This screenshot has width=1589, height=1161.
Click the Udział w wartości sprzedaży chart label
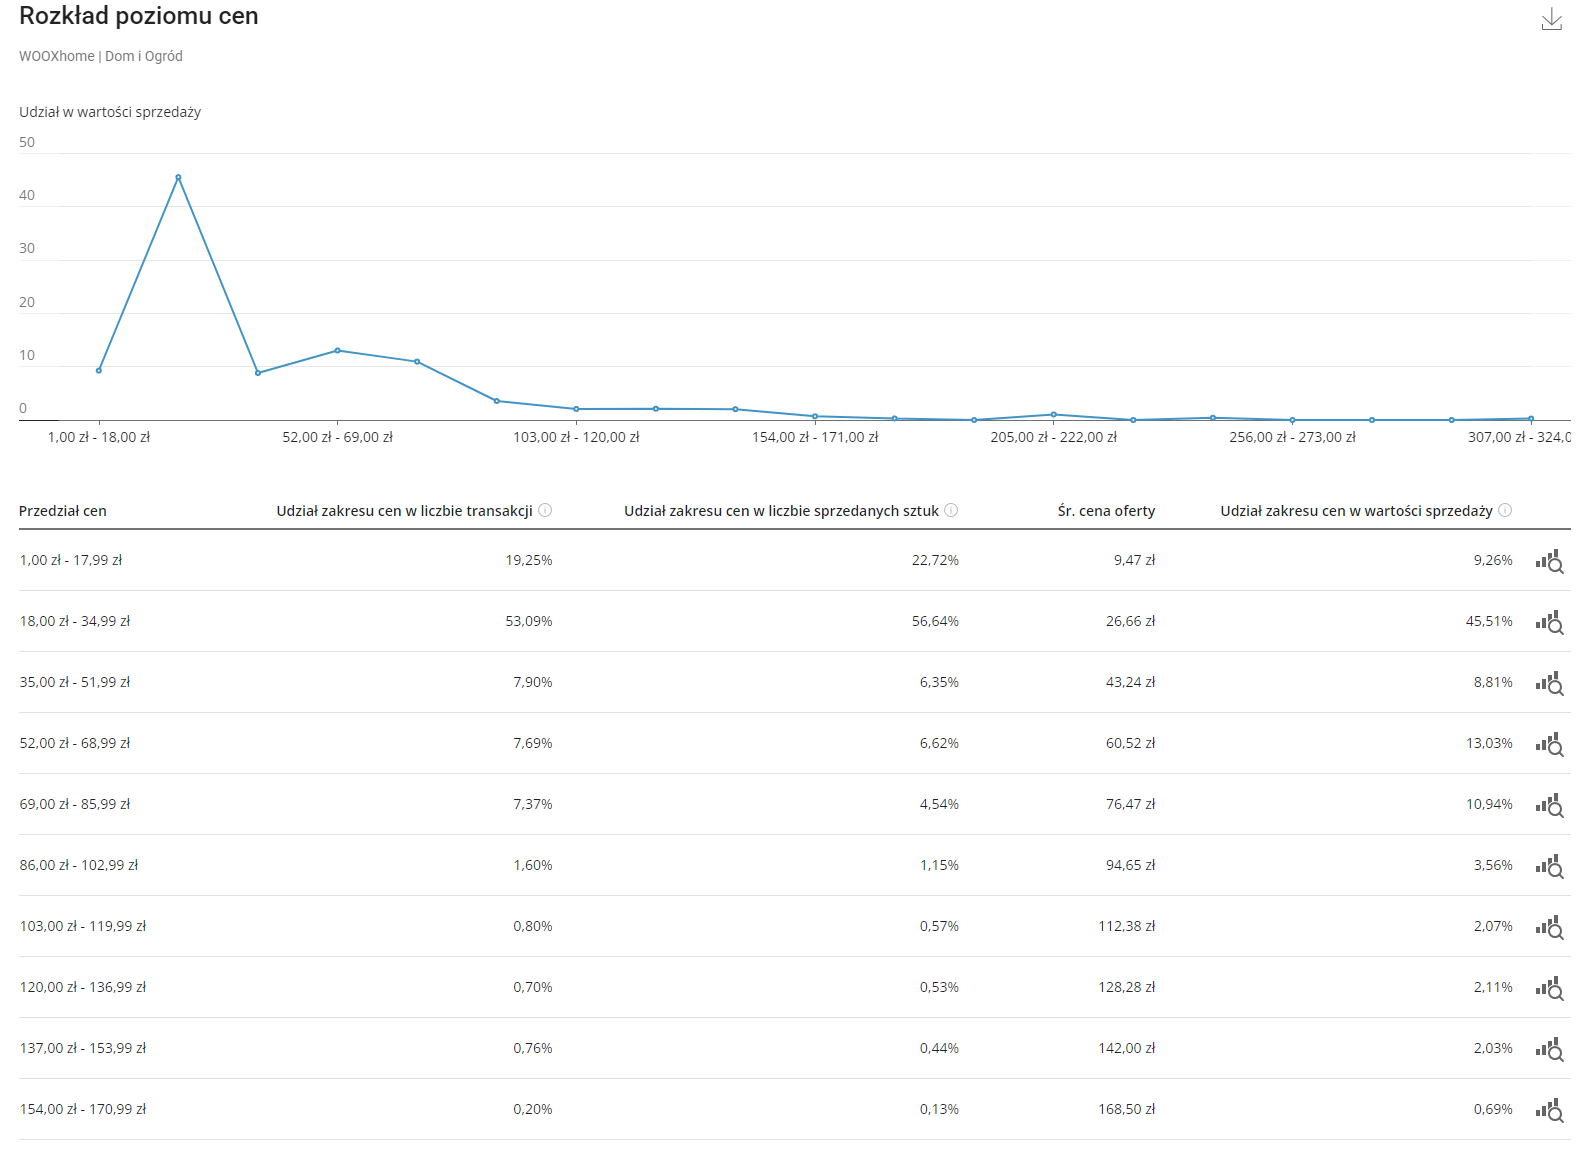(110, 112)
